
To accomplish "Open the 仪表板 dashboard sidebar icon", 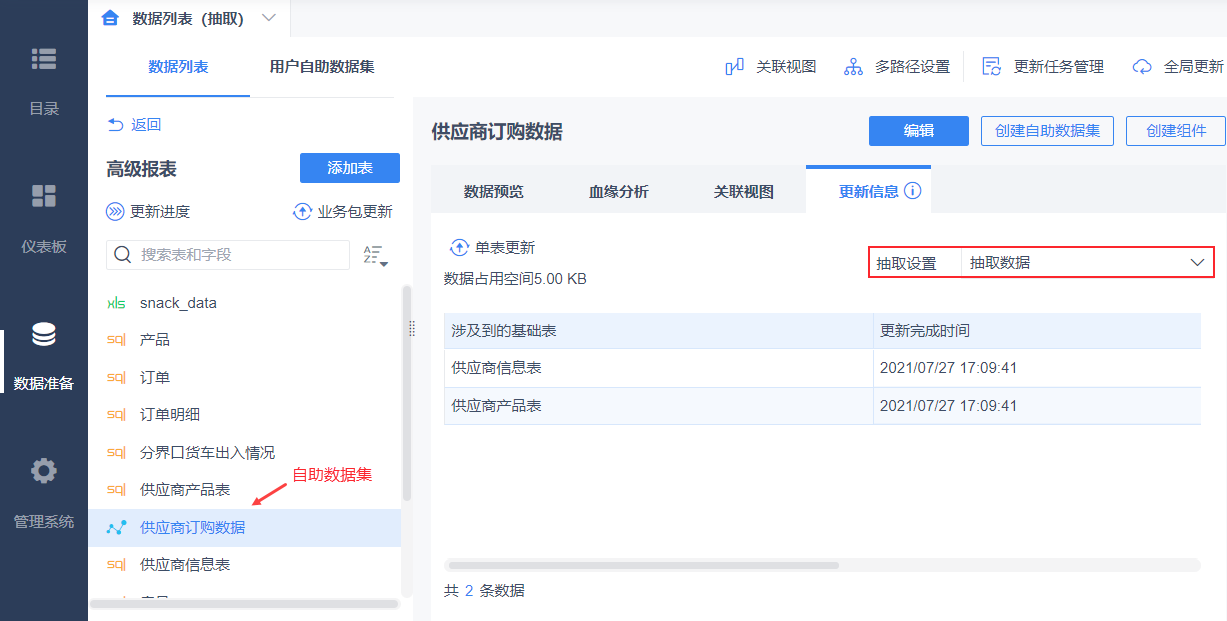I will (44, 196).
